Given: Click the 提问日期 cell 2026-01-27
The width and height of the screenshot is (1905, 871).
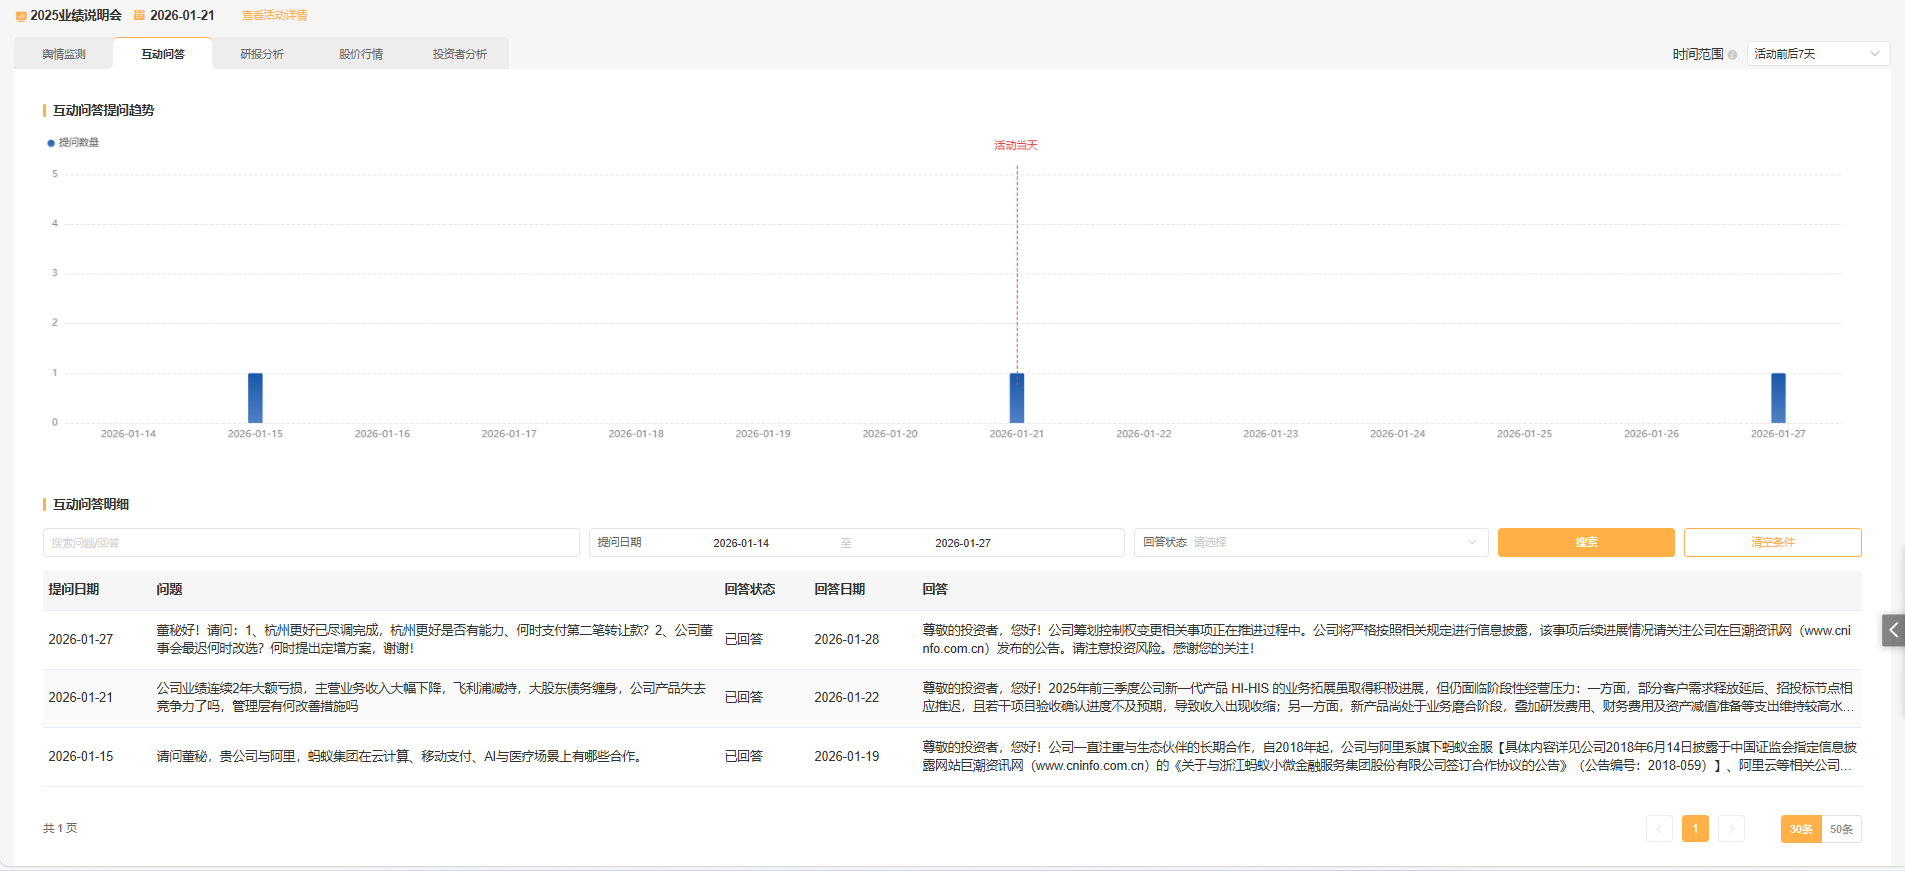Looking at the screenshot, I should click(81, 640).
